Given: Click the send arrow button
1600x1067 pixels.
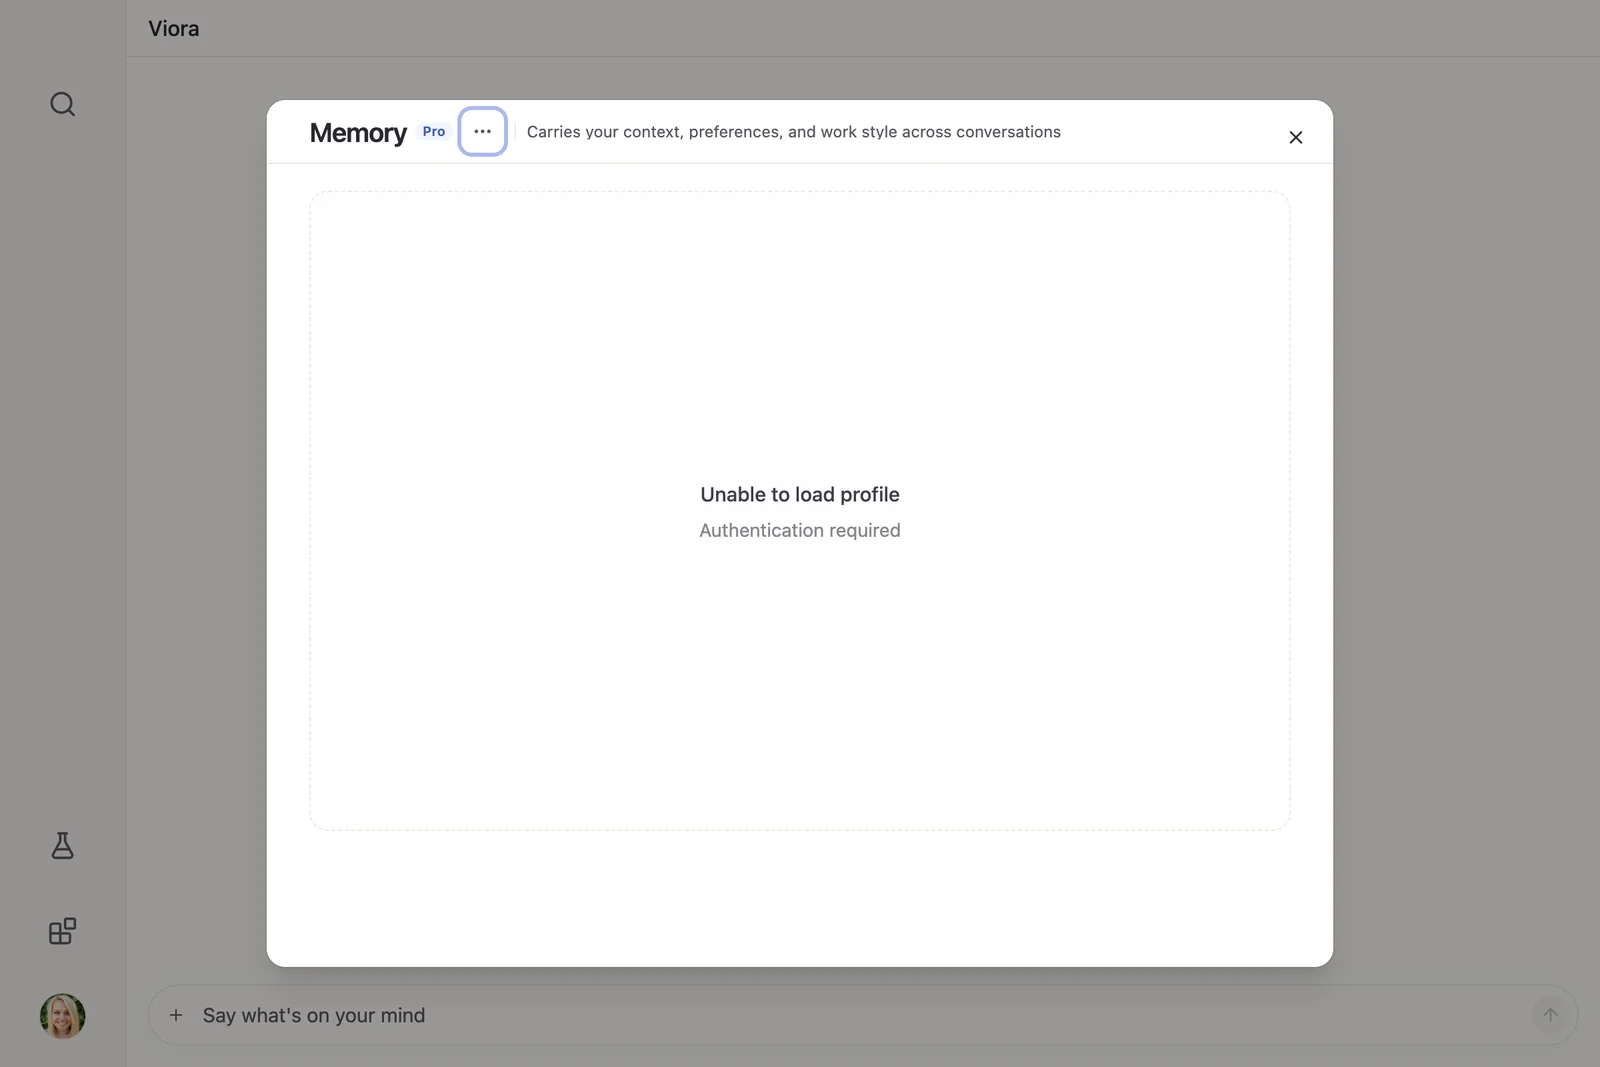Looking at the screenshot, I should pos(1550,1015).
